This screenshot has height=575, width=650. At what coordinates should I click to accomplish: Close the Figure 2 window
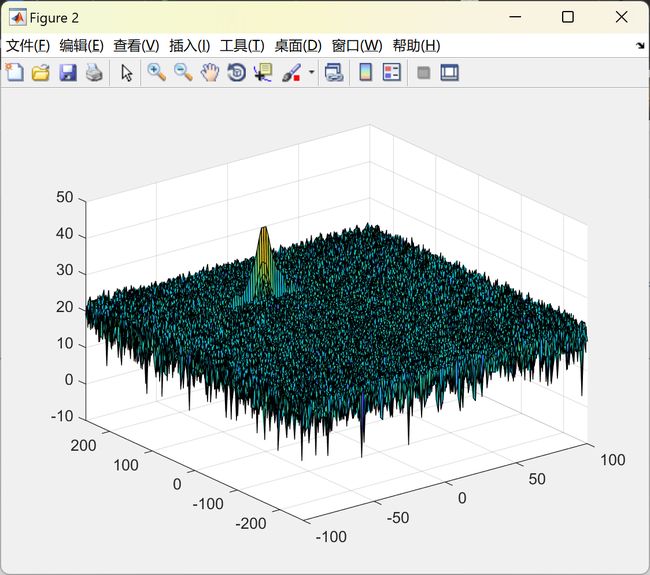click(621, 17)
